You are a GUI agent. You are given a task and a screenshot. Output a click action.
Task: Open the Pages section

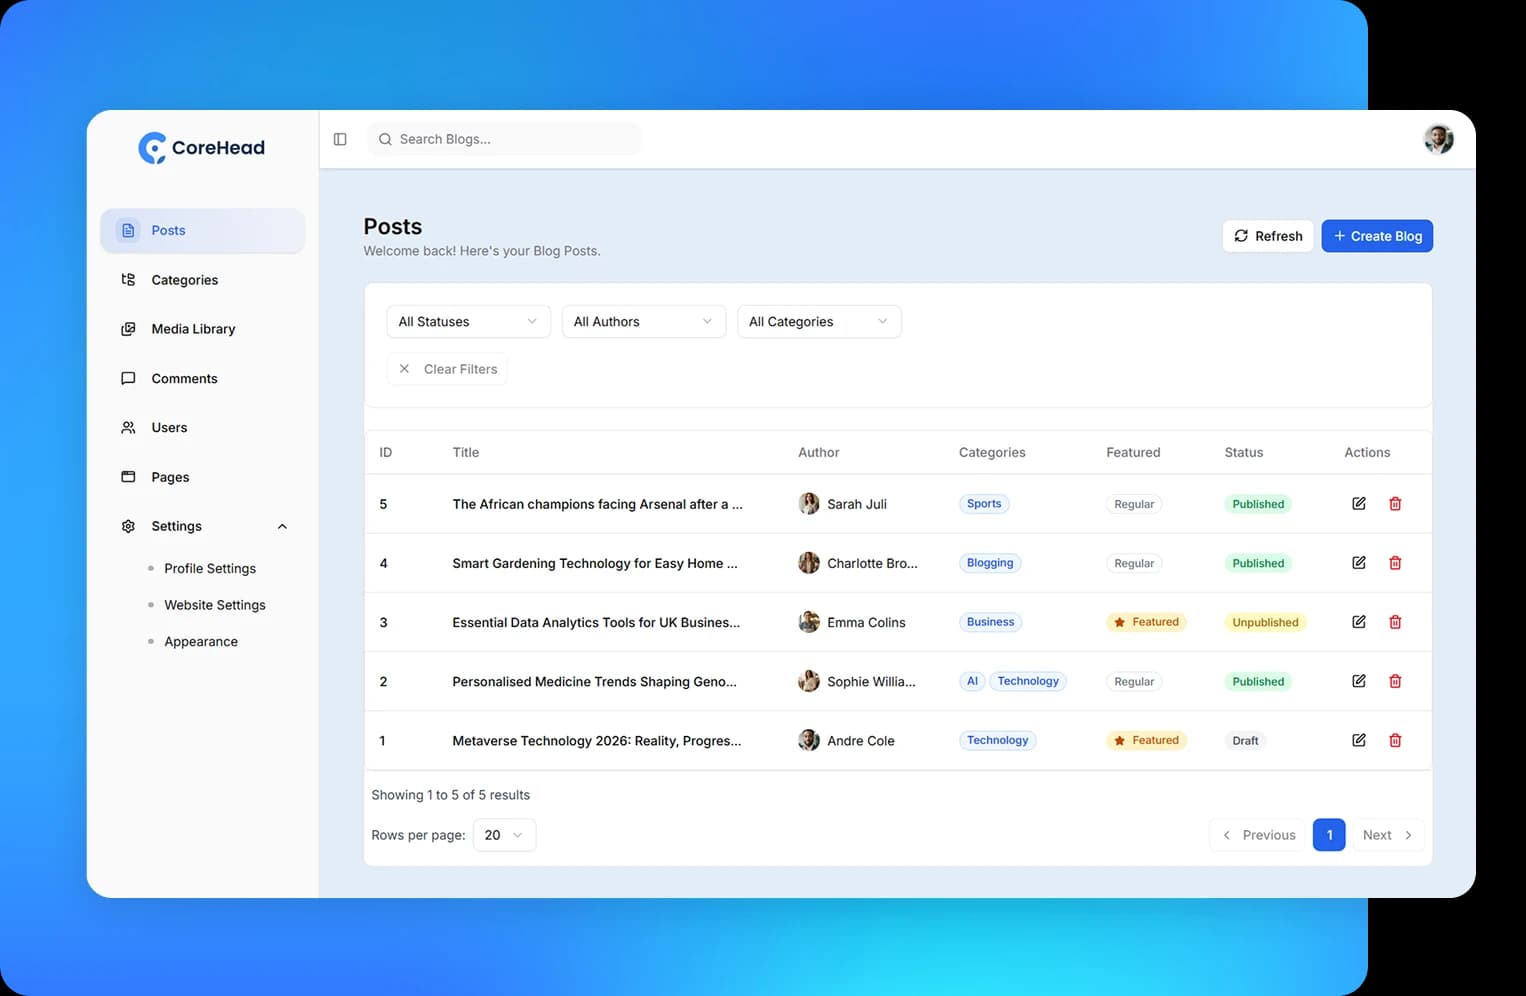pyautogui.click(x=170, y=477)
